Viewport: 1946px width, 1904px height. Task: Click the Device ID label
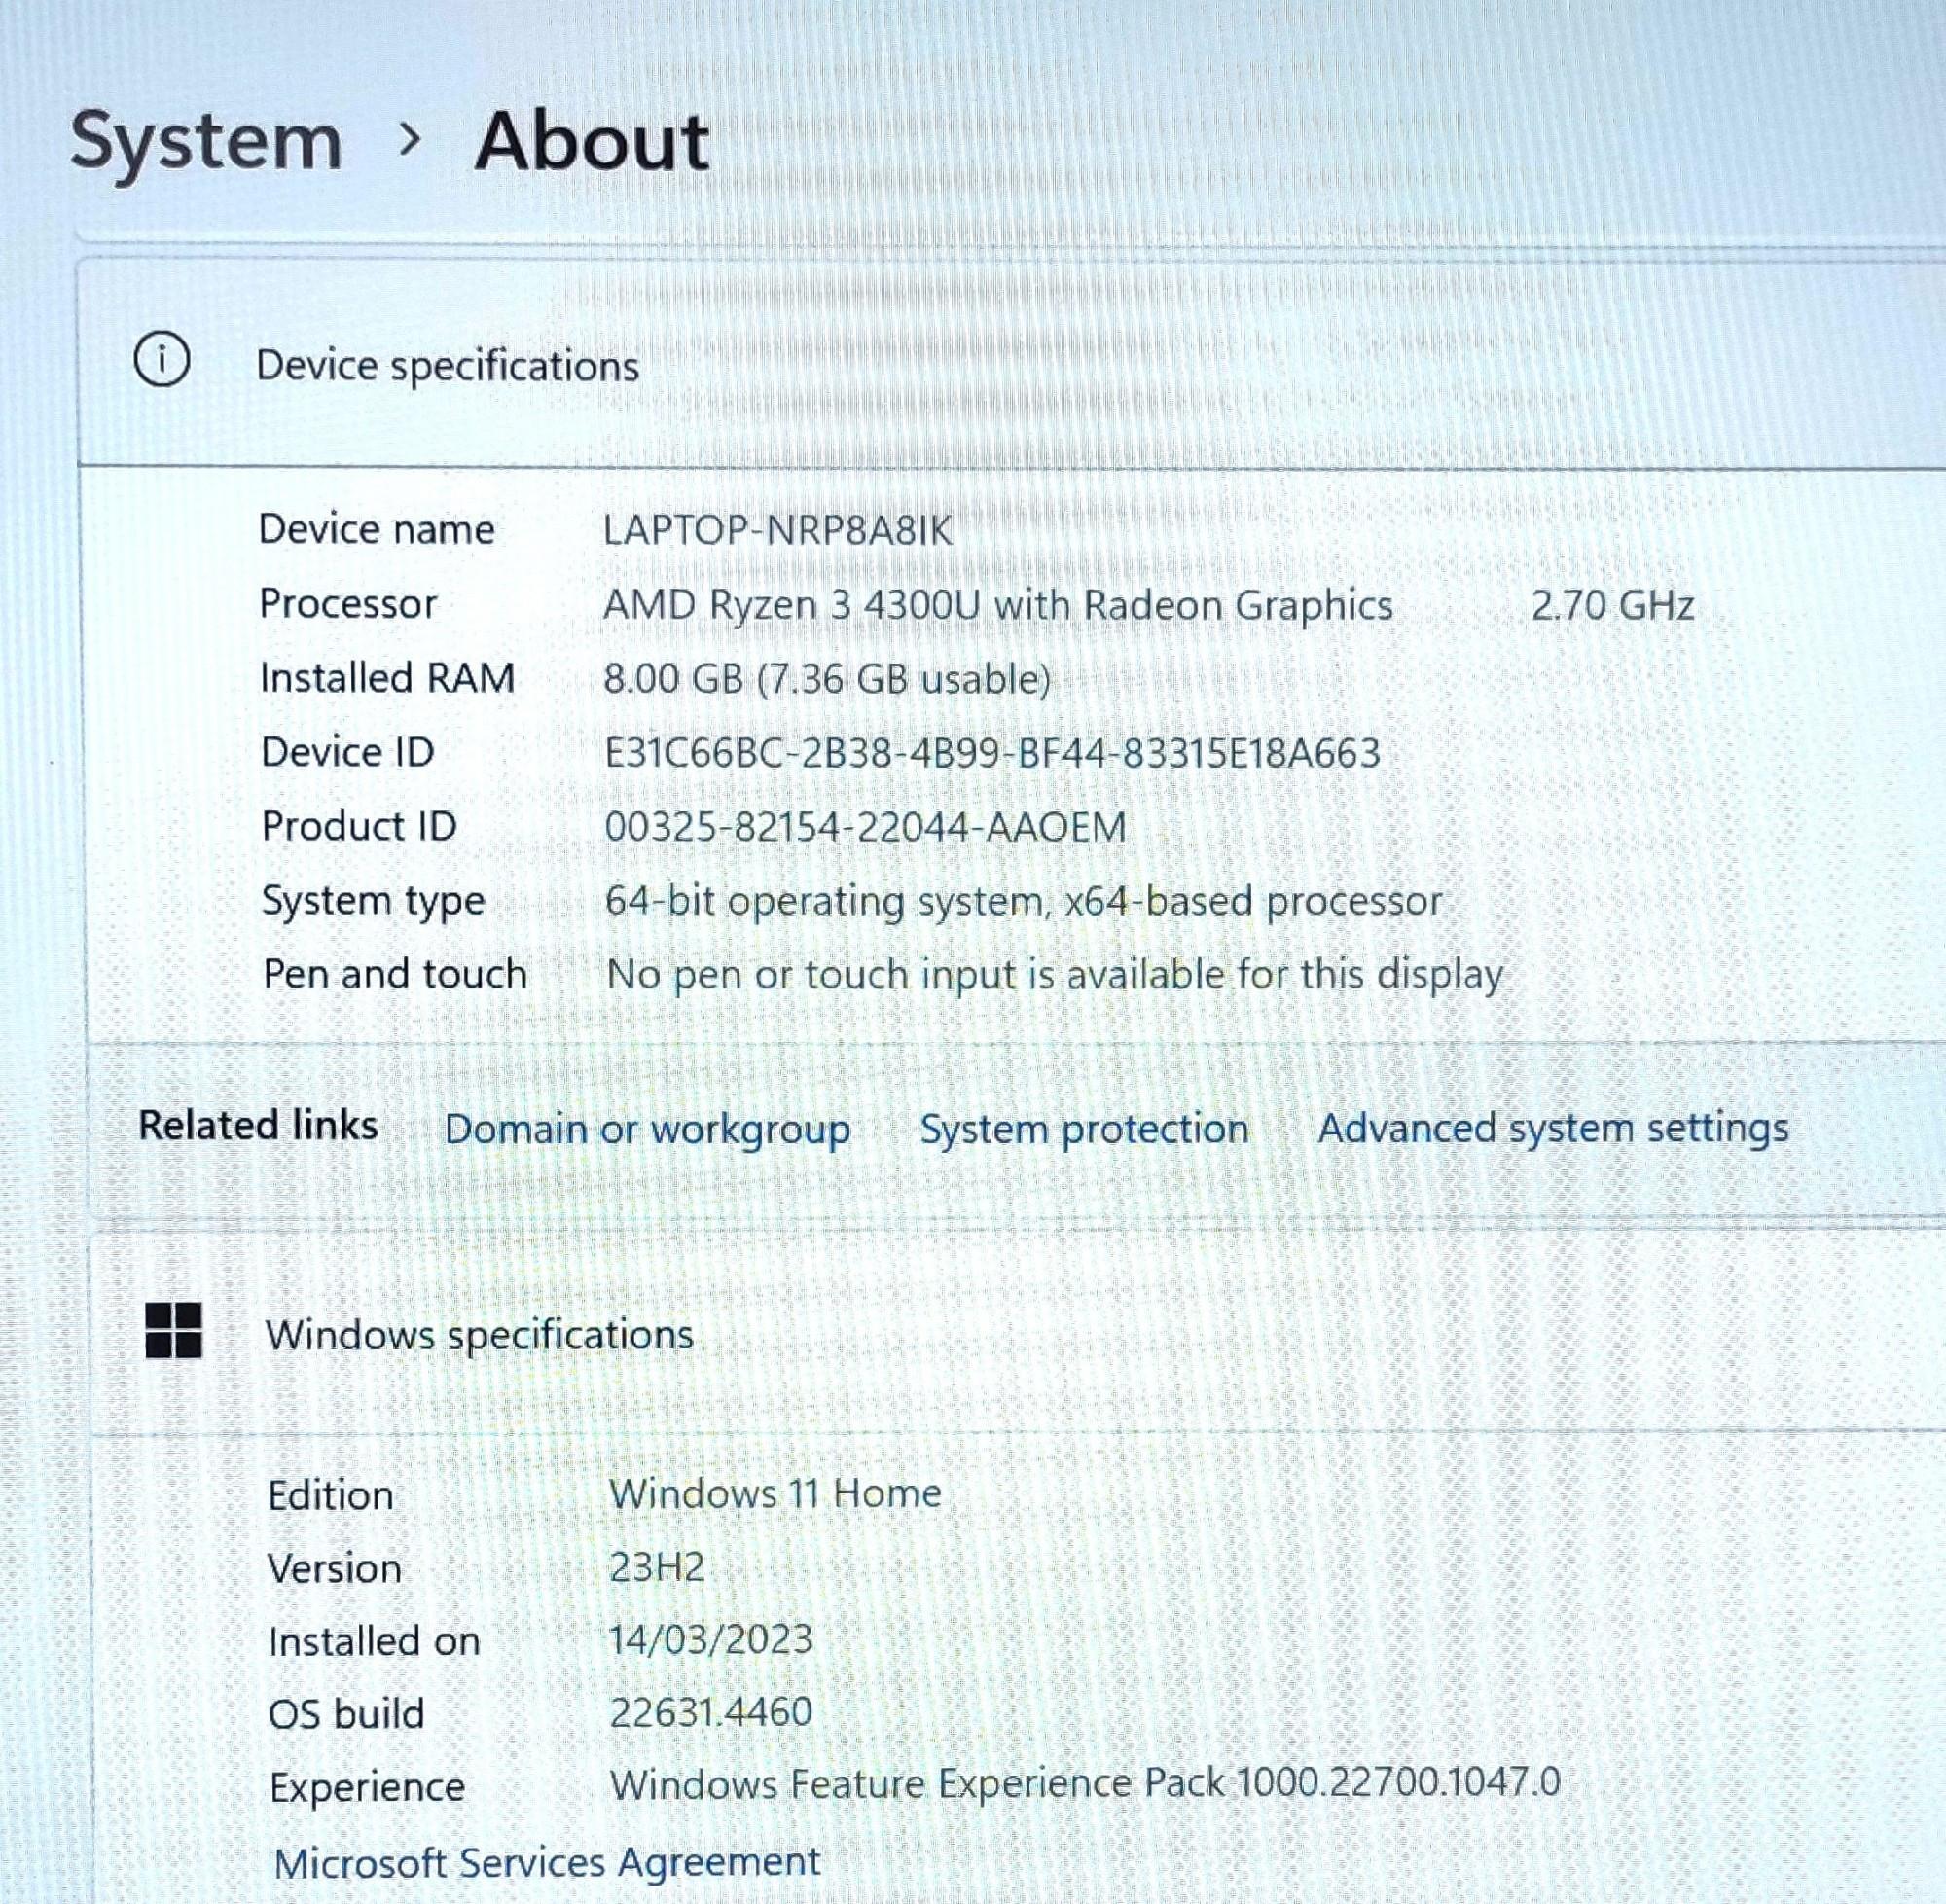click(x=348, y=752)
